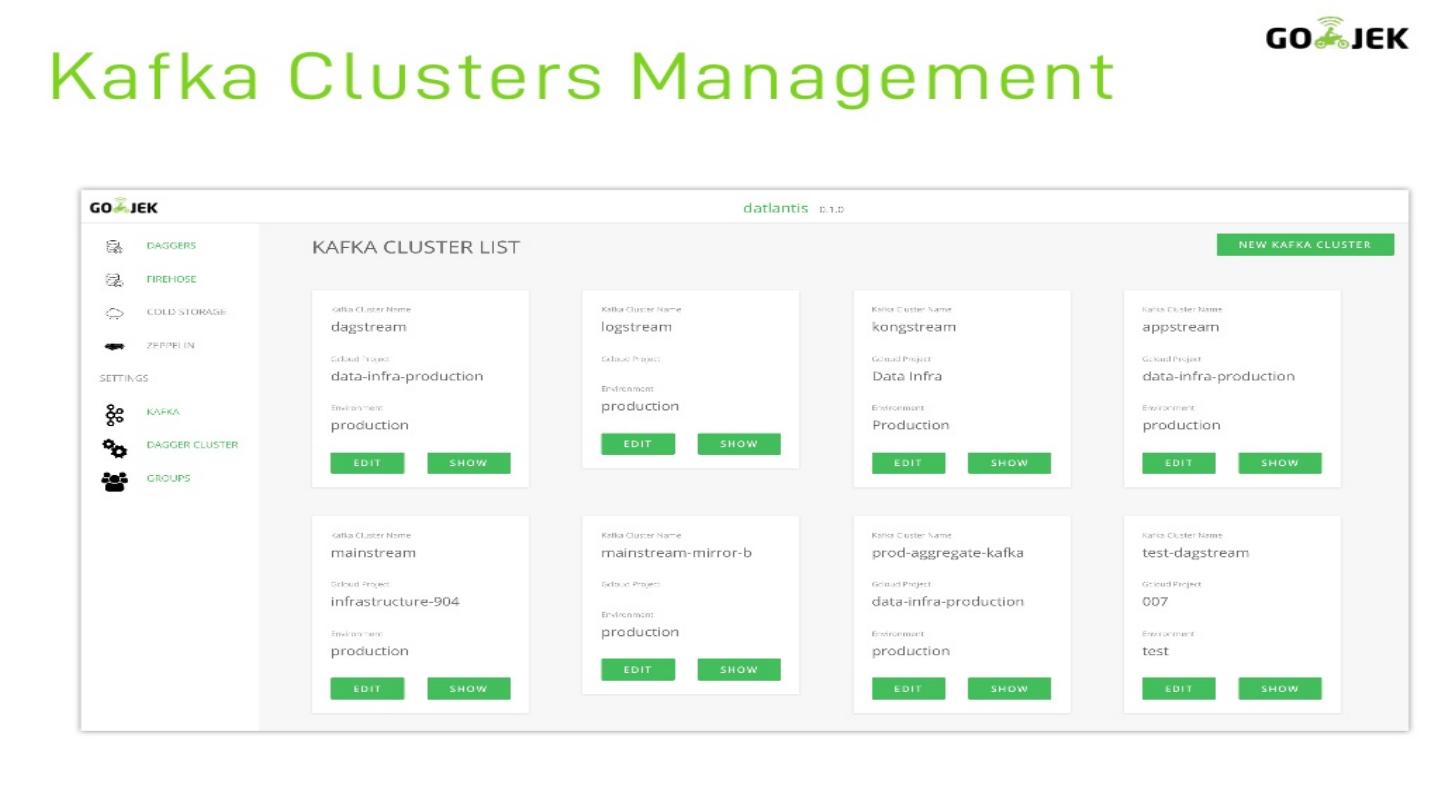Edit the kongstream cluster
The image size is (1440, 810).
(x=908, y=463)
